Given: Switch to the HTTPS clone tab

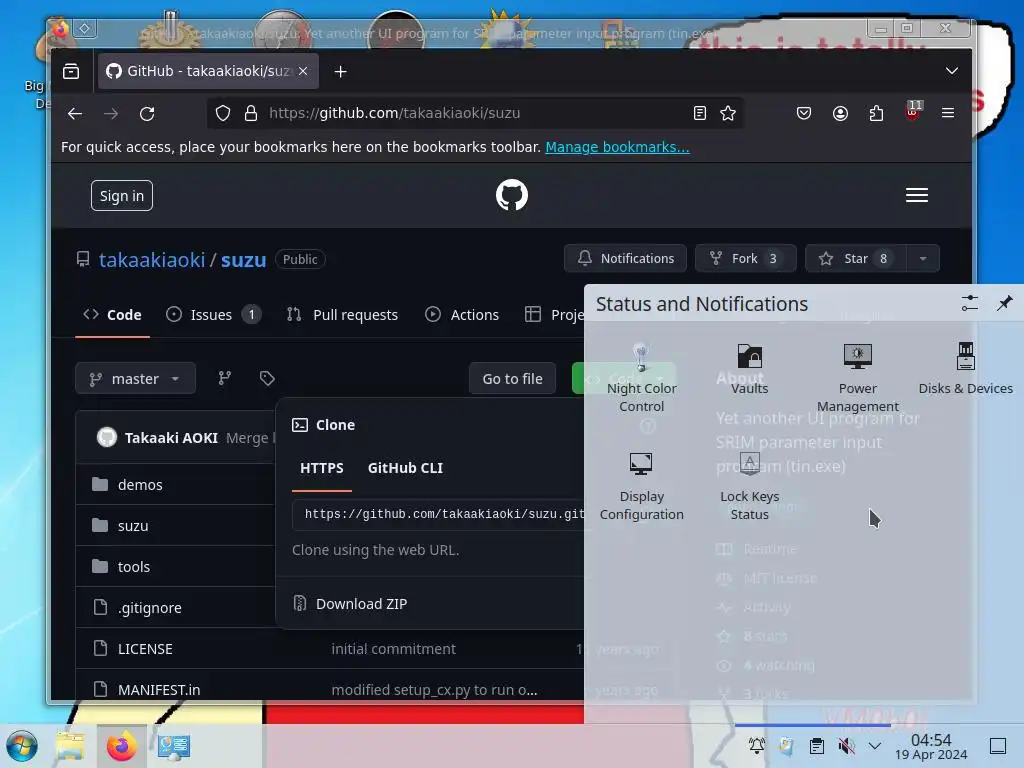Looking at the screenshot, I should point(321,468).
